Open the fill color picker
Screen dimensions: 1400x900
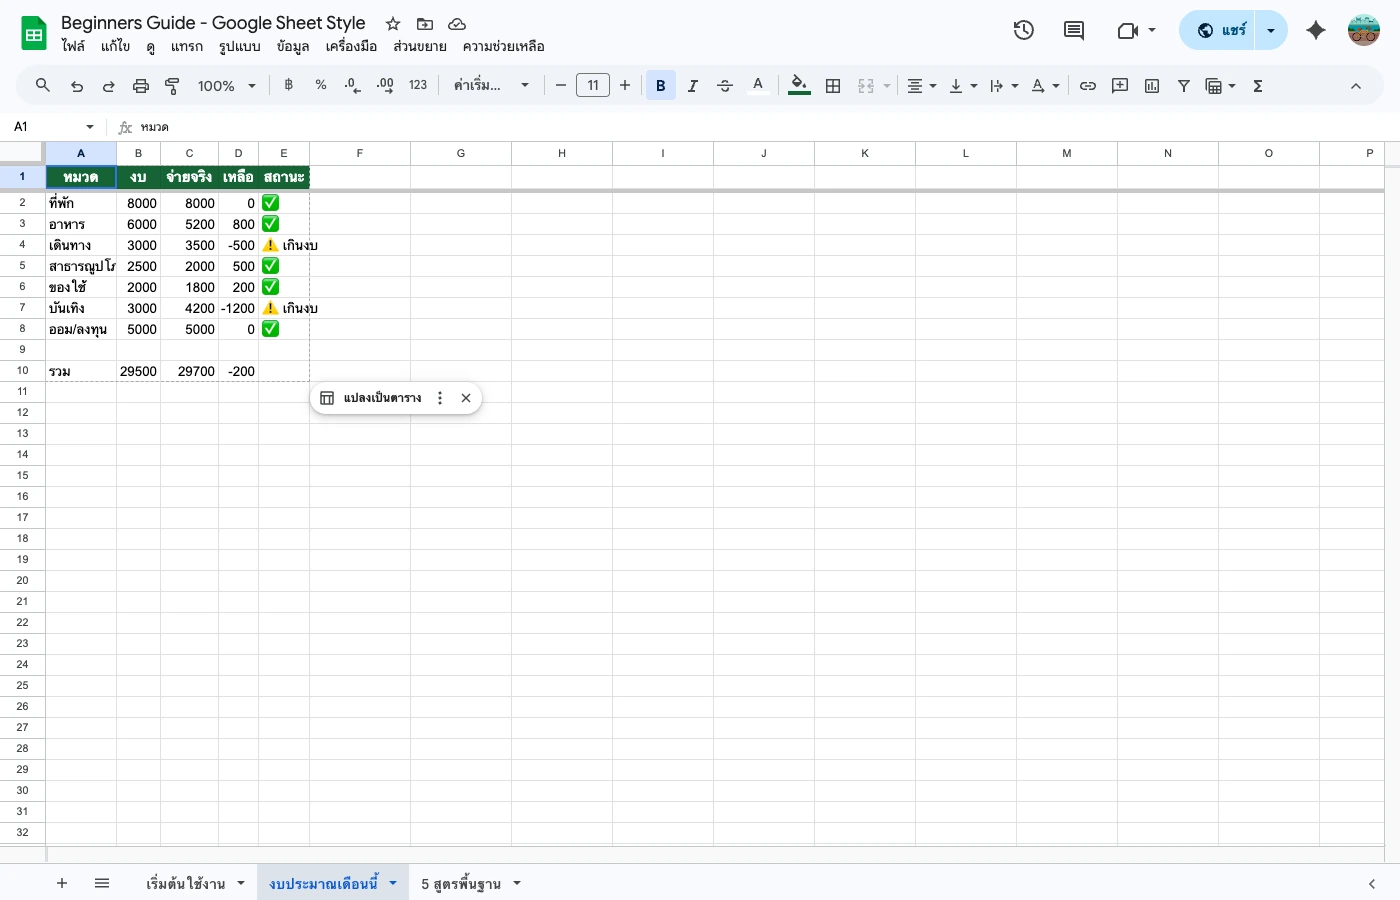click(799, 85)
